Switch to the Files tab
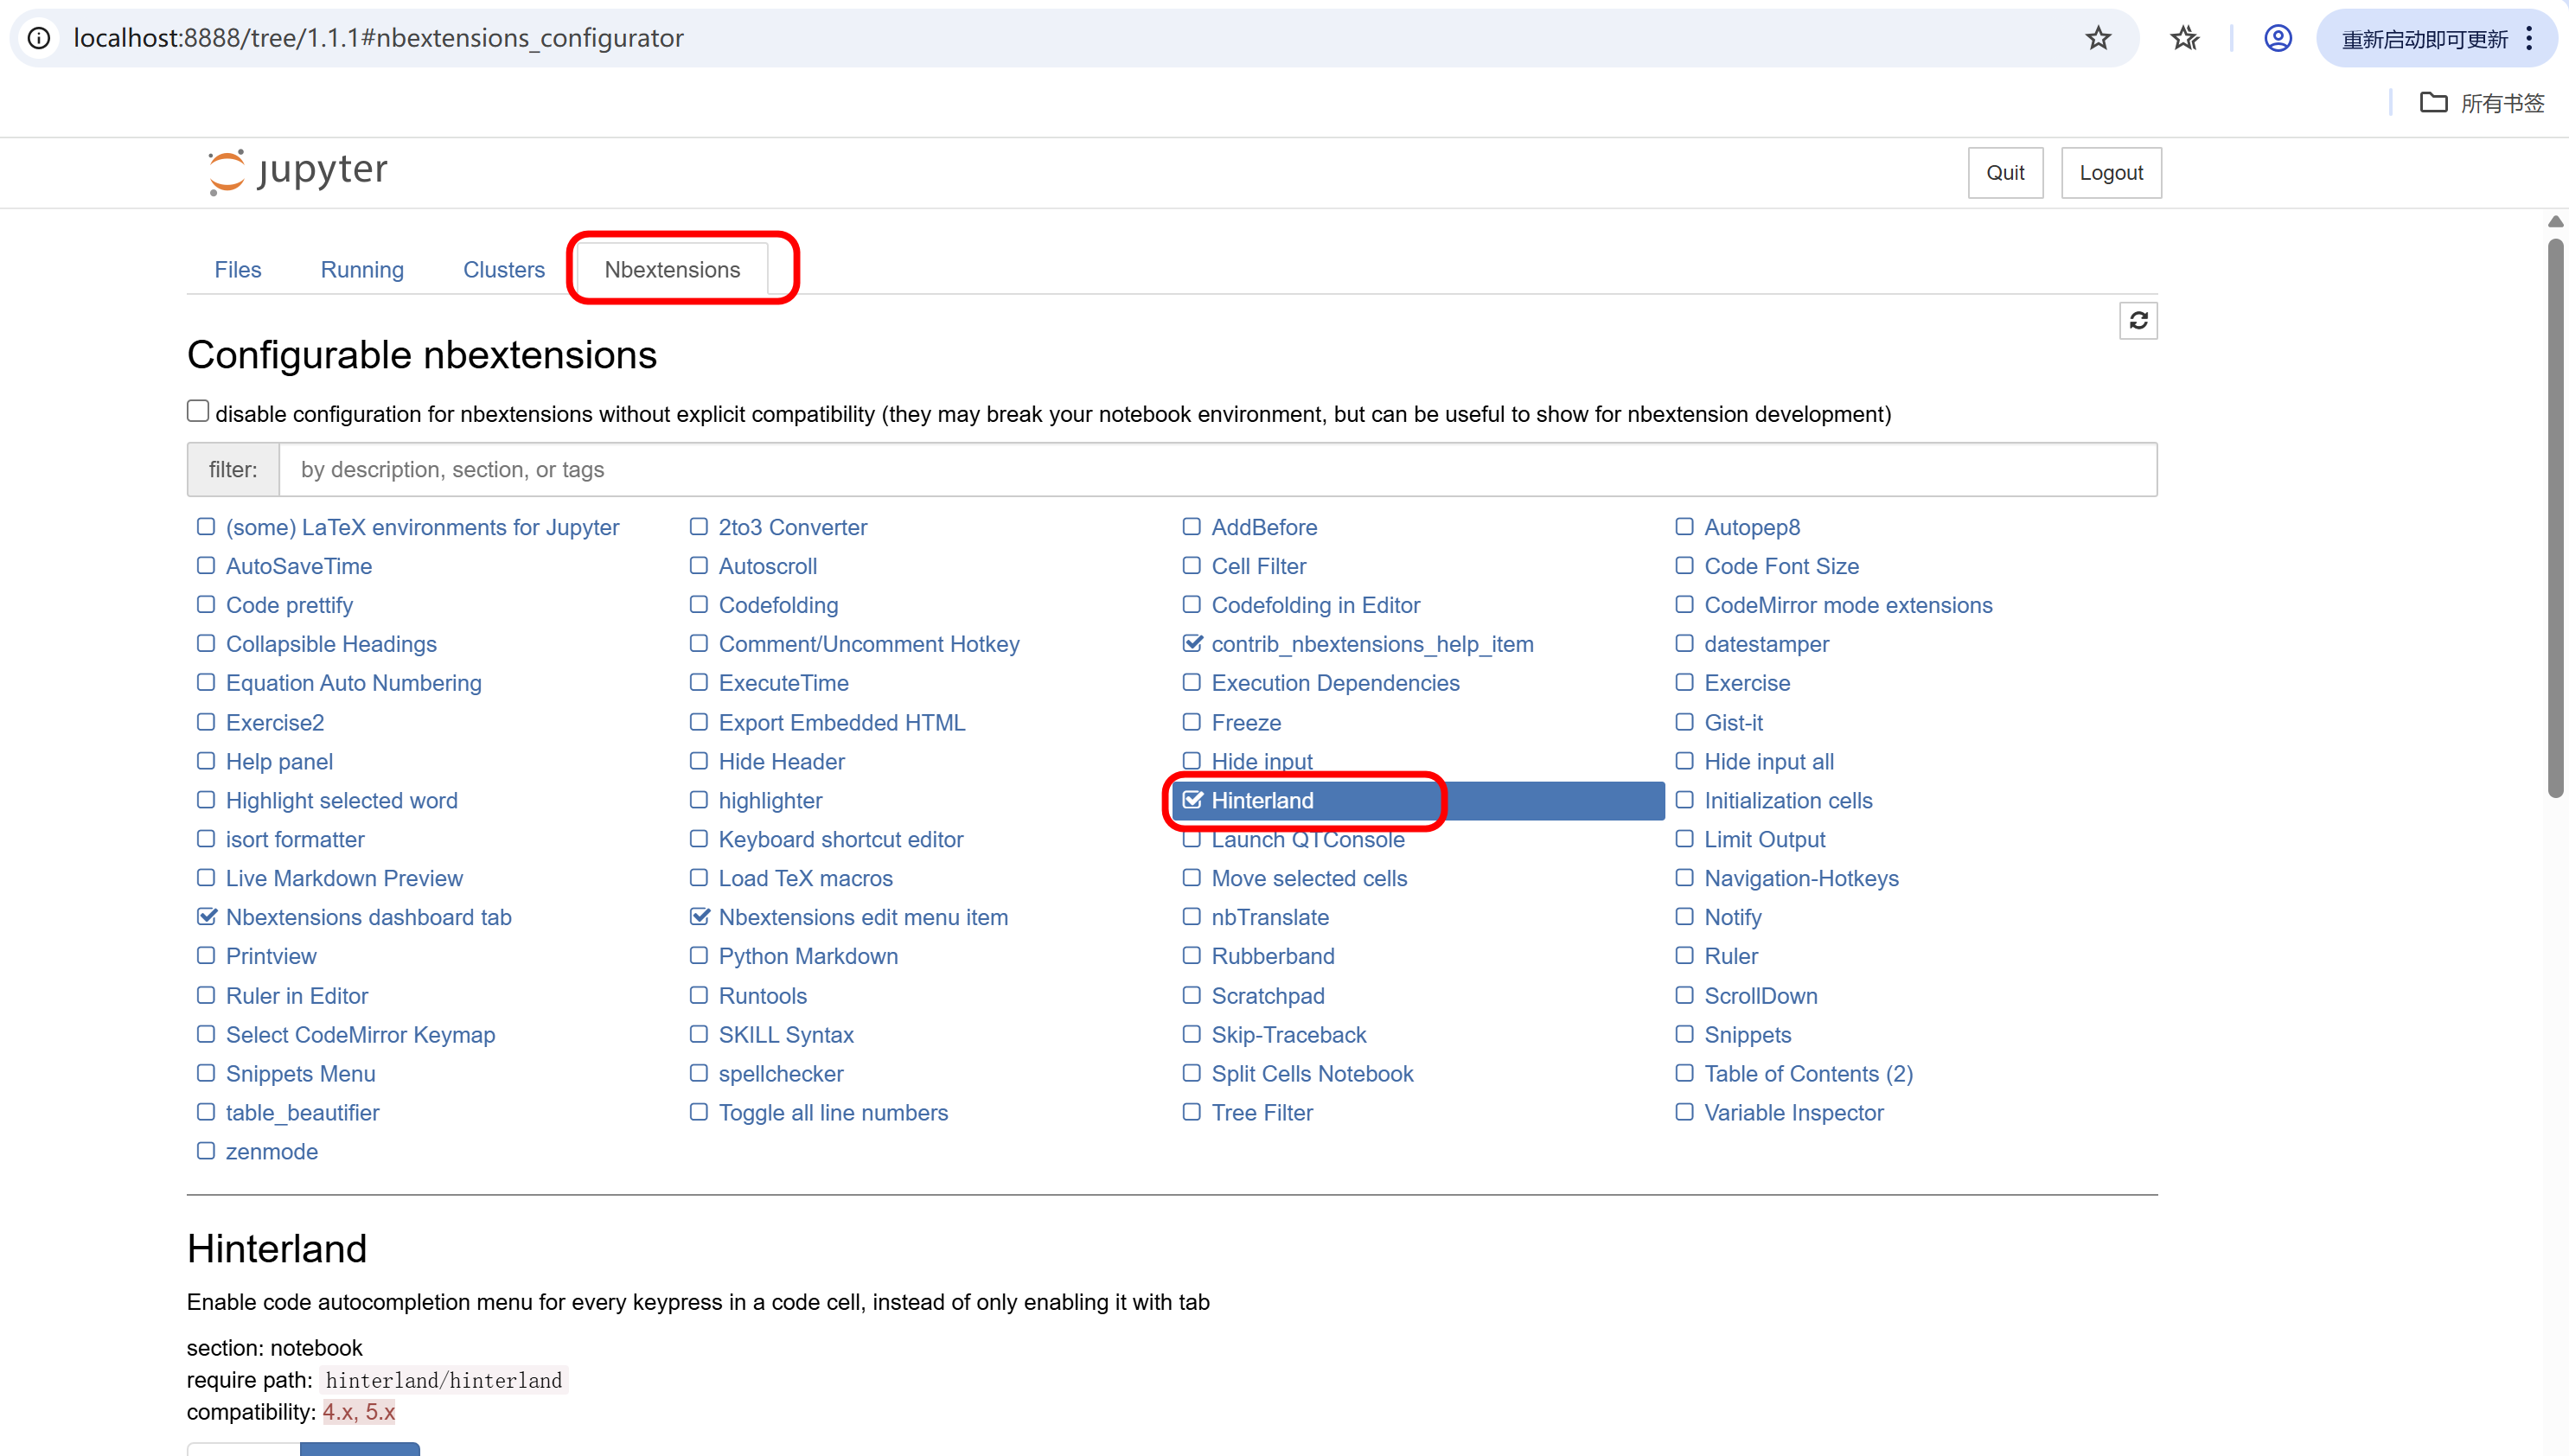The width and height of the screenshot is (2569, 1456). 238,270
